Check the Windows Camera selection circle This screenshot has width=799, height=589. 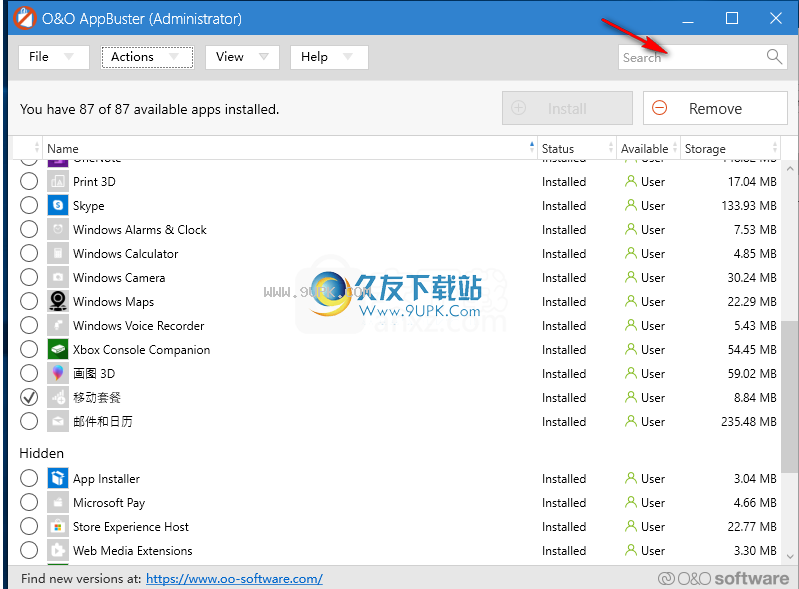(x=29, y=277)
